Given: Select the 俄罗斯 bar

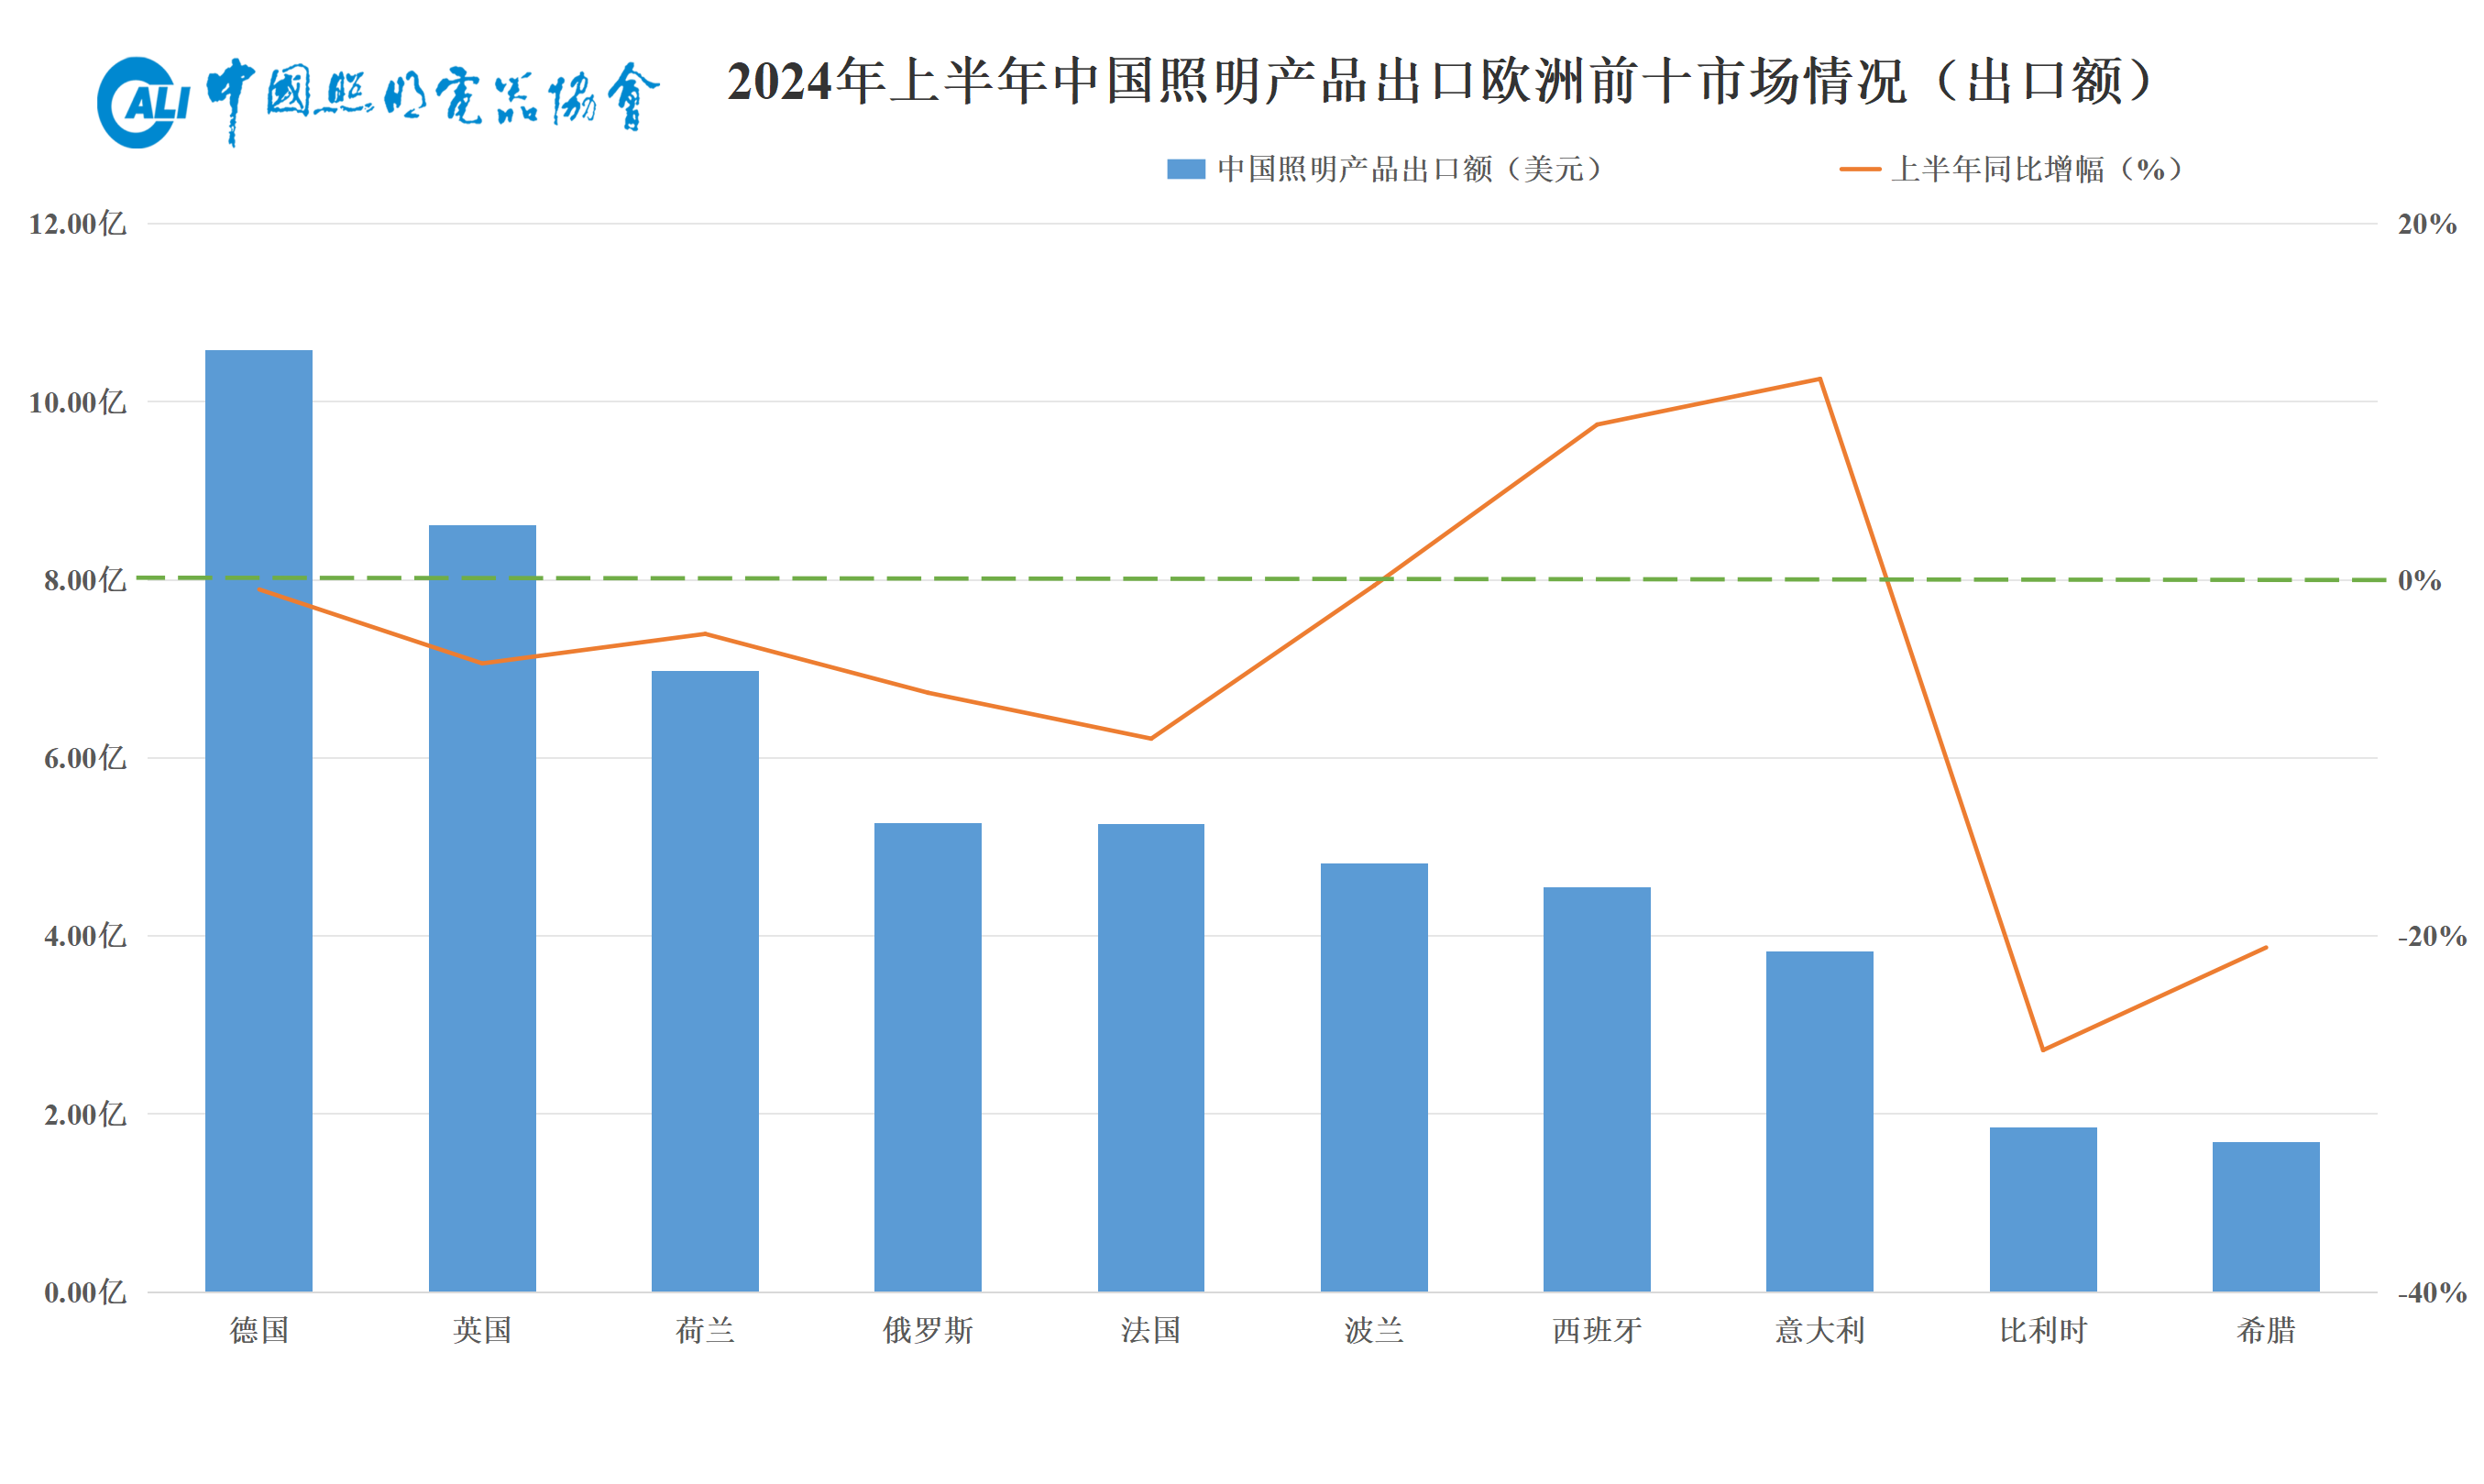Looking at the screenshot, I should 928,1057.
